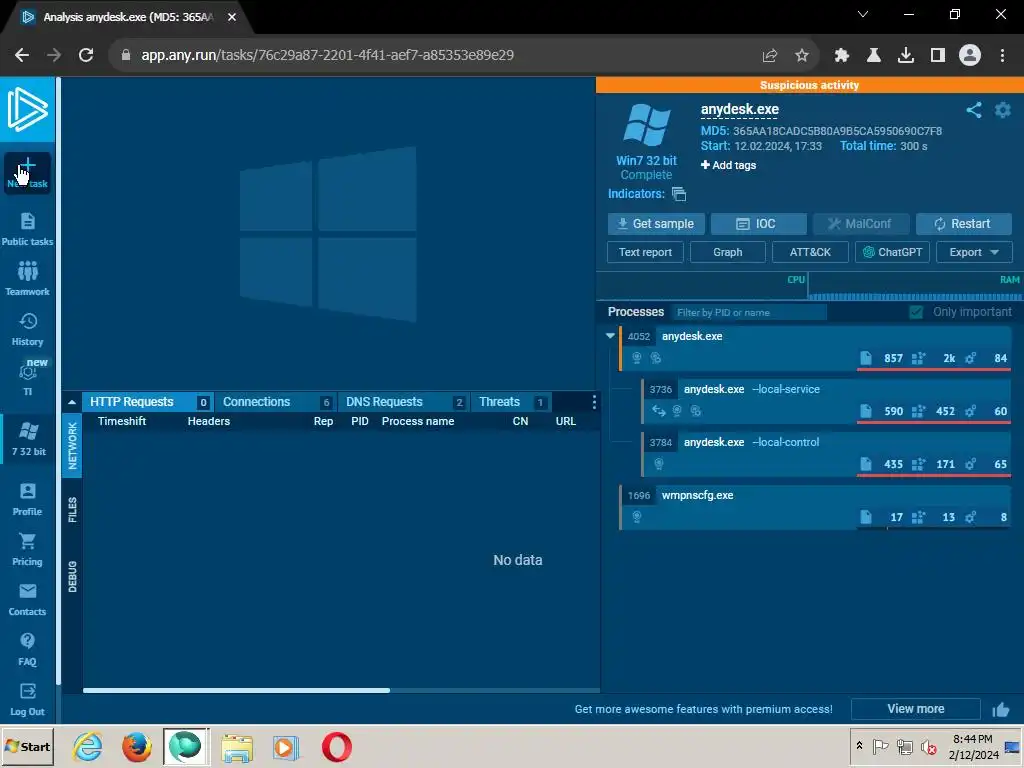Open FAQ page
The width and height of the screenshot is (1024, 768).
[27, 649]
